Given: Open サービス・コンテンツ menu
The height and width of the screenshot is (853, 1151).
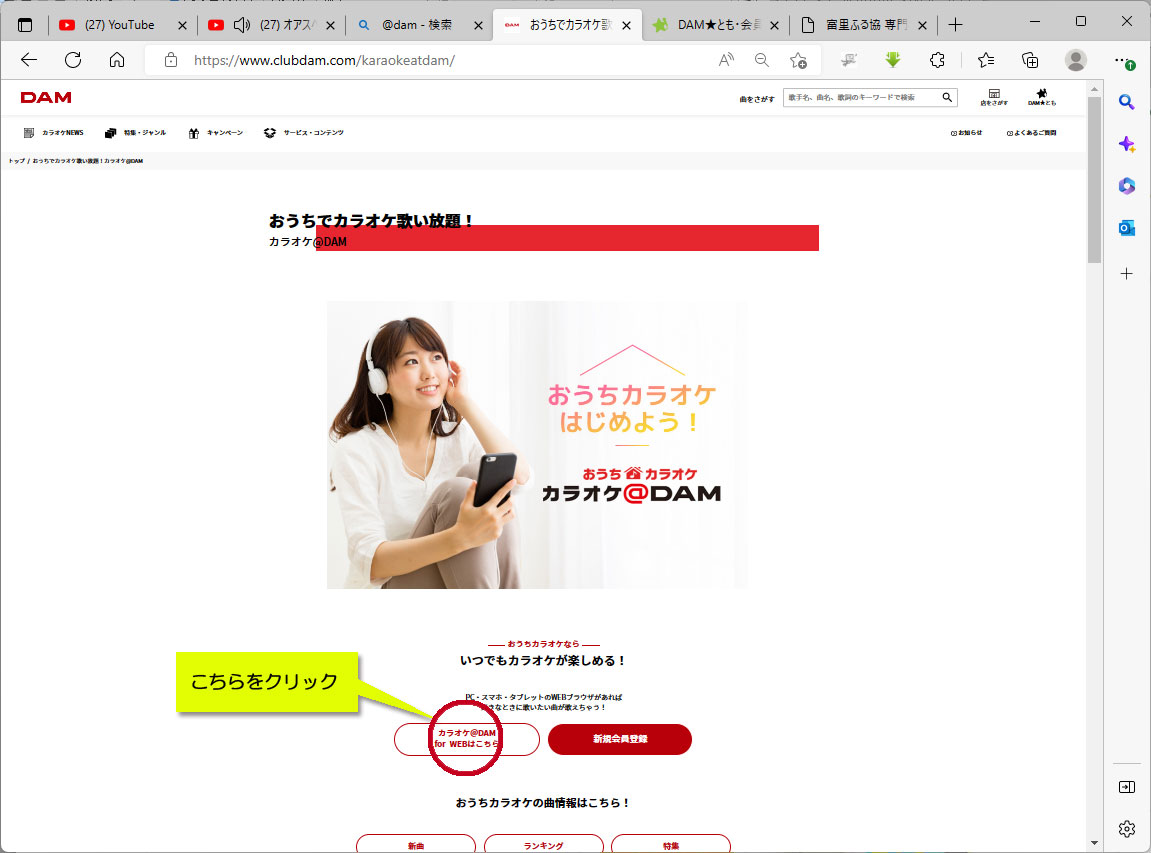Looking at the screenshot, I should [304, 133].
